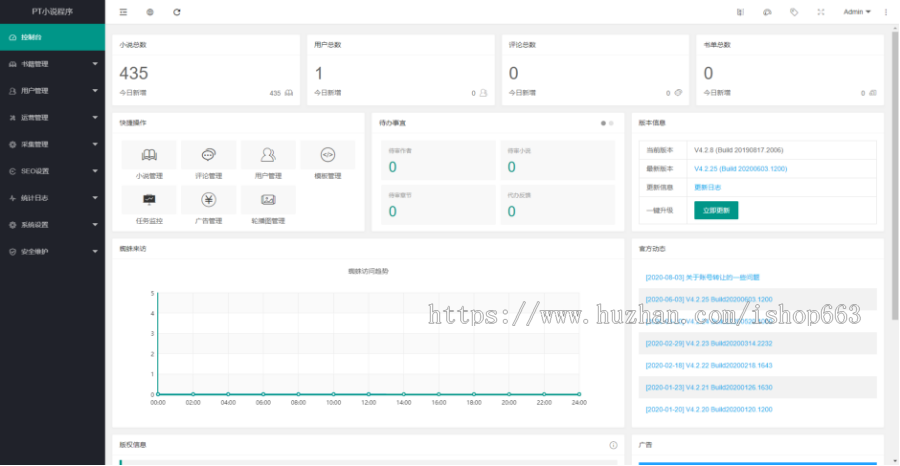Open 广告管理 yen icon shortcut

click(x=208, y=199)
